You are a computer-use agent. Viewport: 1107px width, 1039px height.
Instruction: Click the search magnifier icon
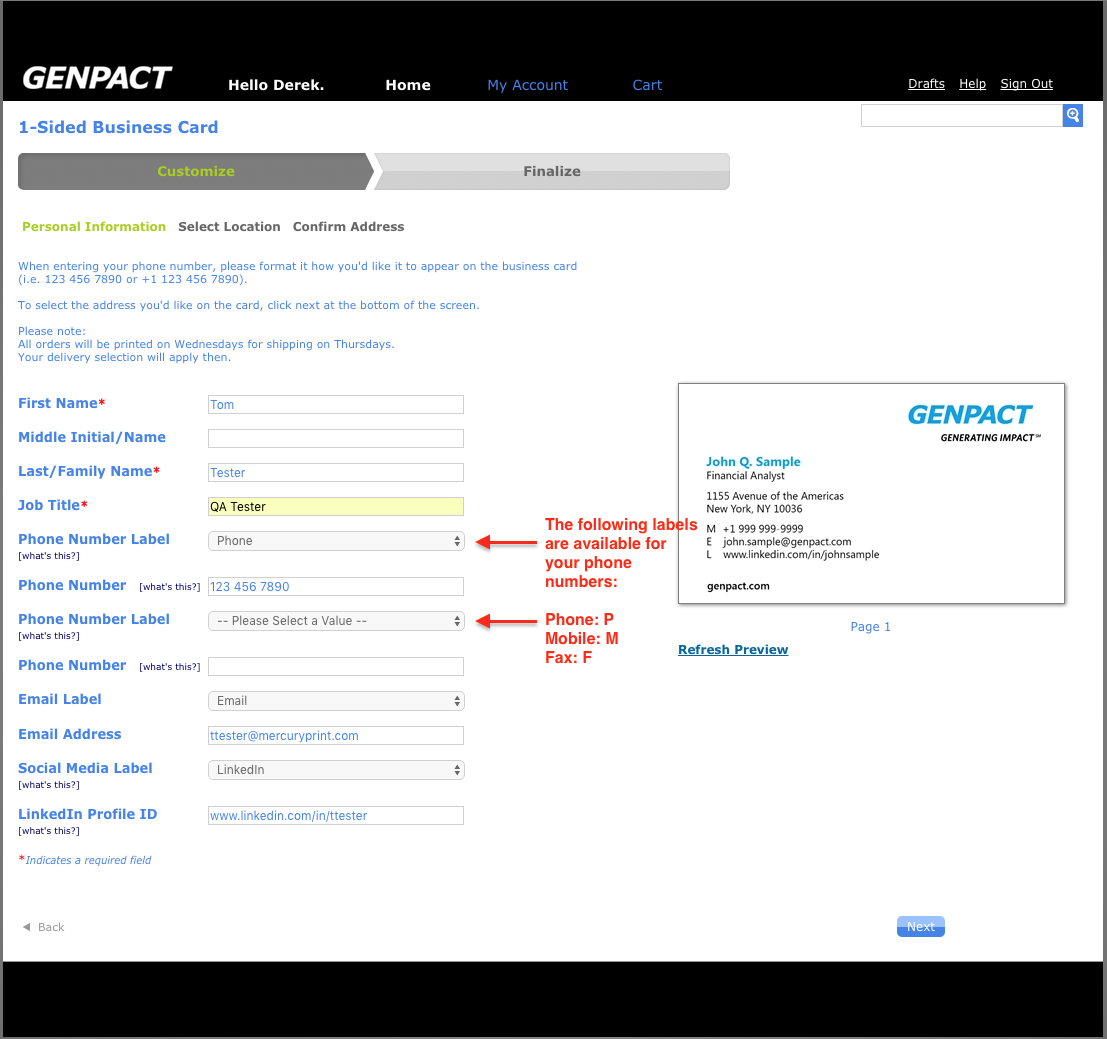tap(1073, 116)
